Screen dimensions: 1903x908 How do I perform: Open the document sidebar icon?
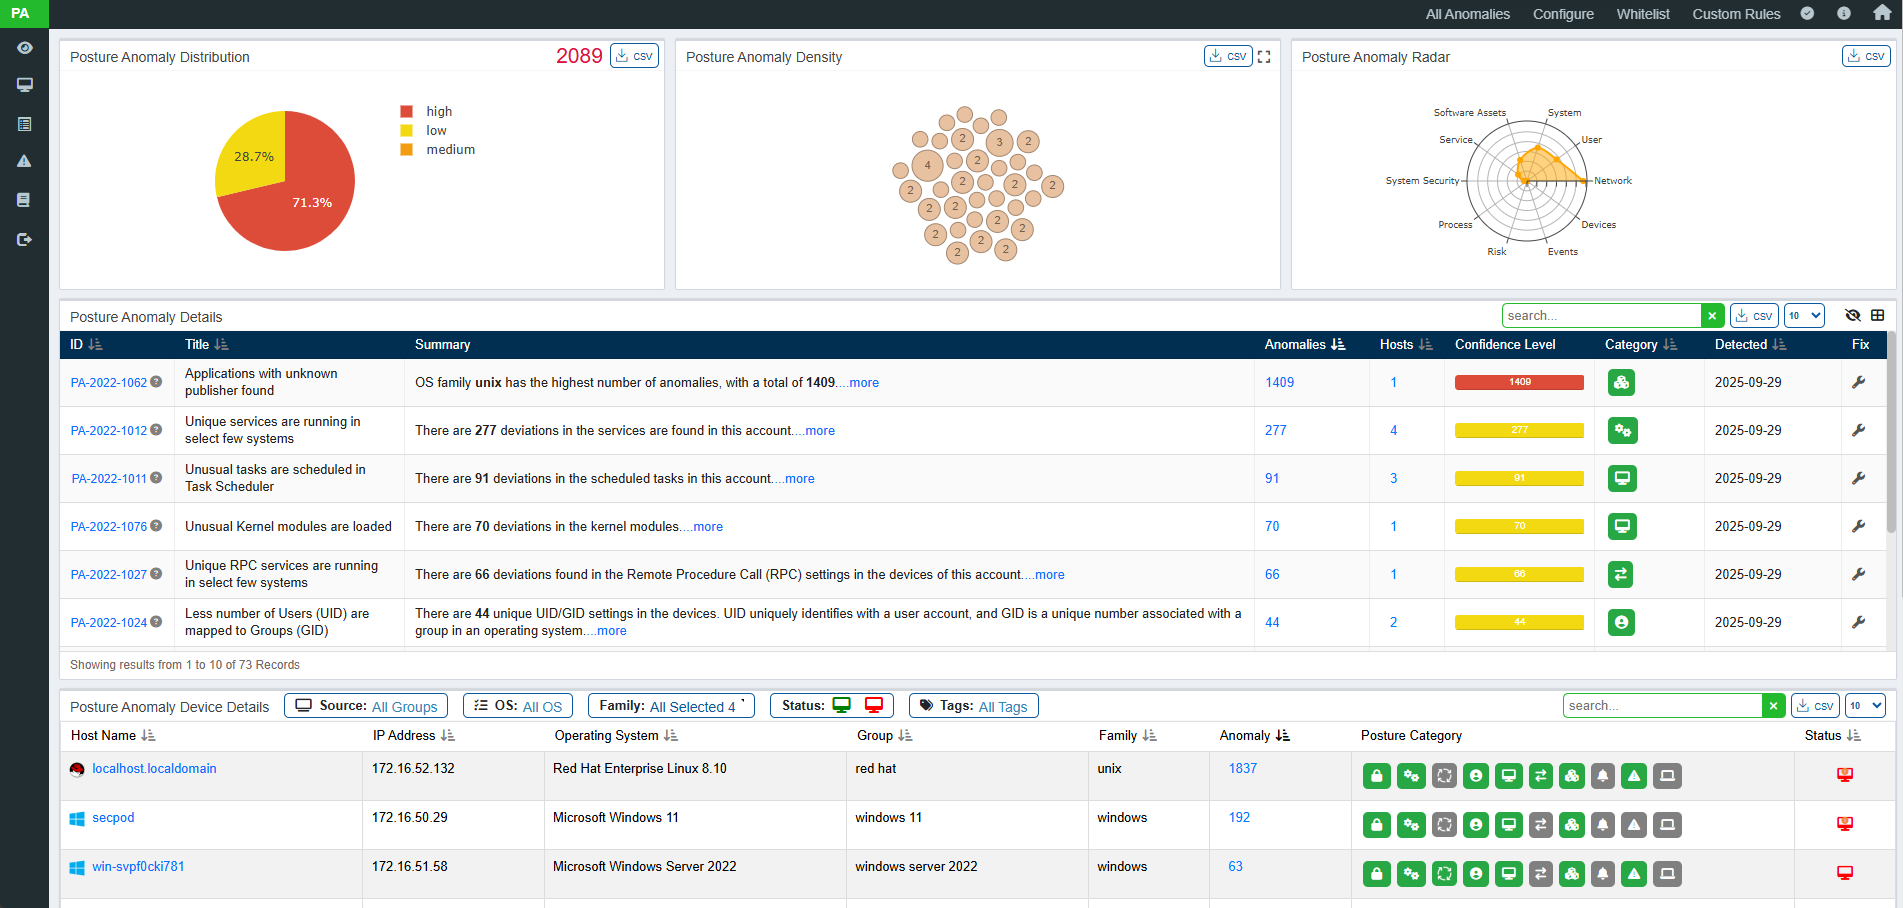24,200
